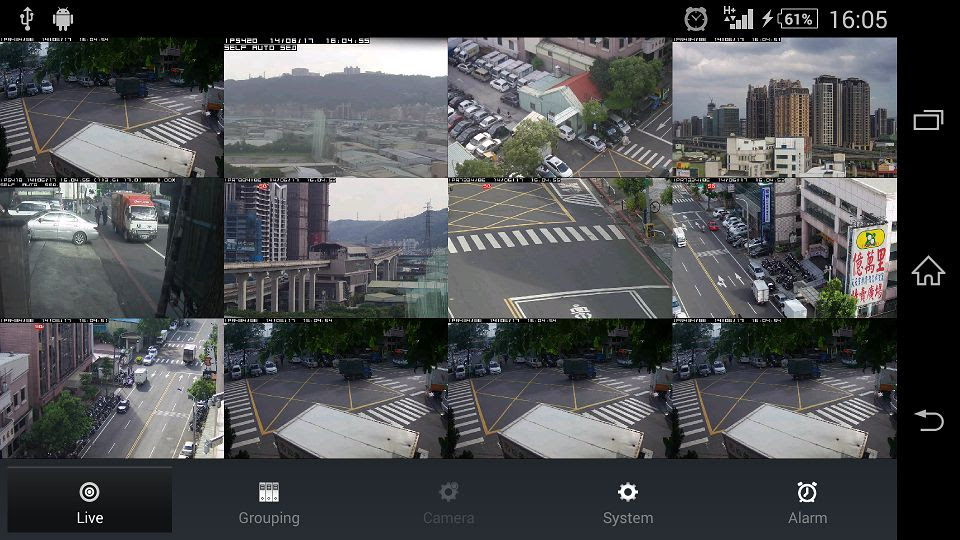
Task: Select the bottom-left brick building street feed
Action: tap(112, 388)
